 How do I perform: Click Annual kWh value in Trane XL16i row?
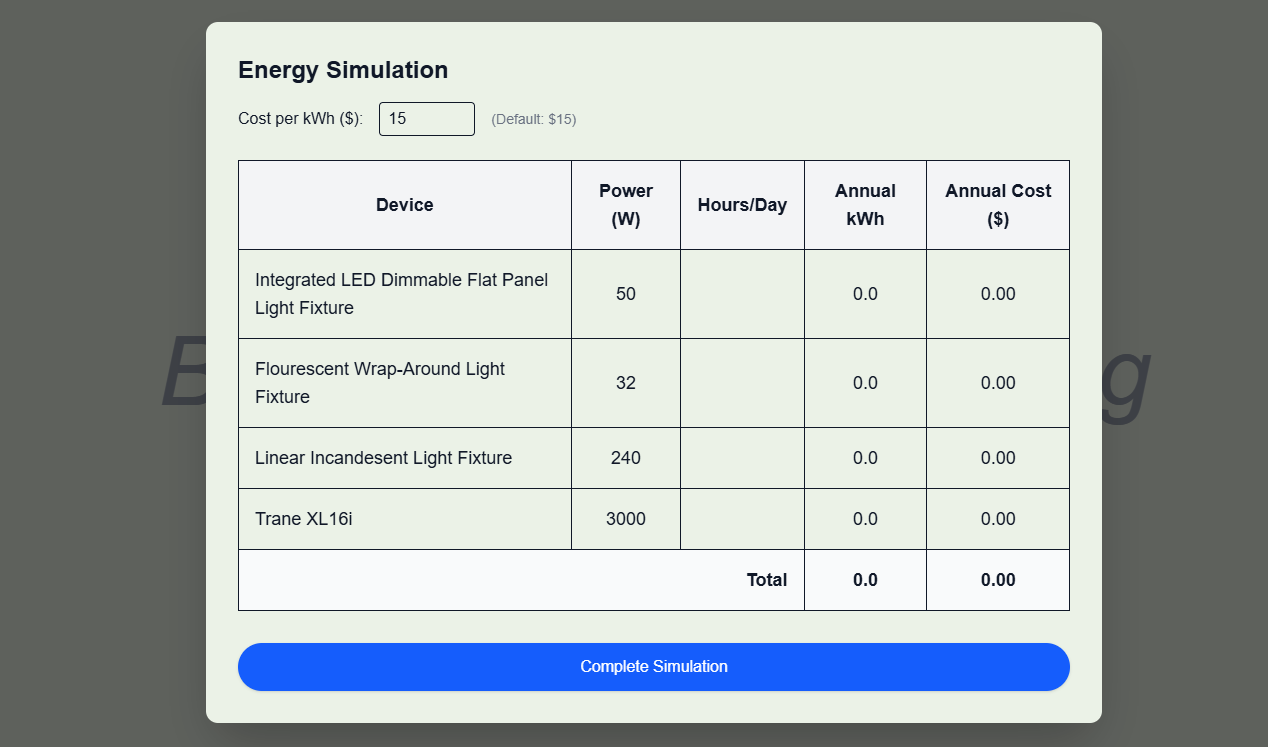pyautogui.click(x=865, y=519)
